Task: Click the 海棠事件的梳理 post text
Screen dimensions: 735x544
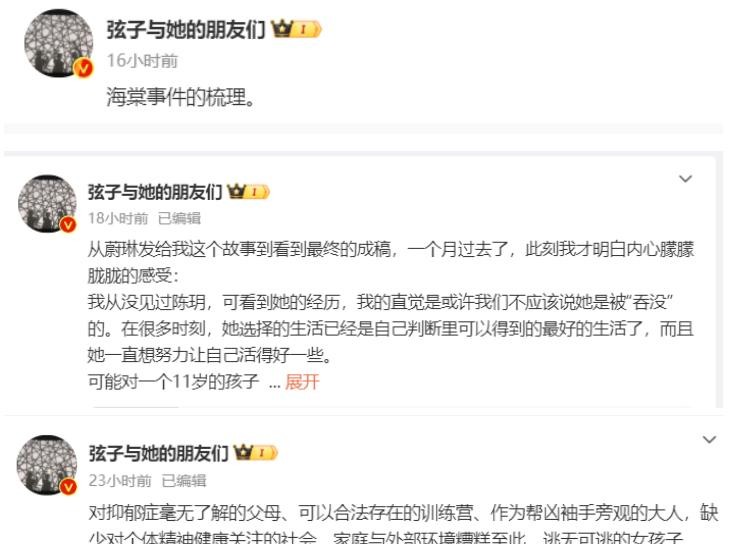Action: point(180,97)
